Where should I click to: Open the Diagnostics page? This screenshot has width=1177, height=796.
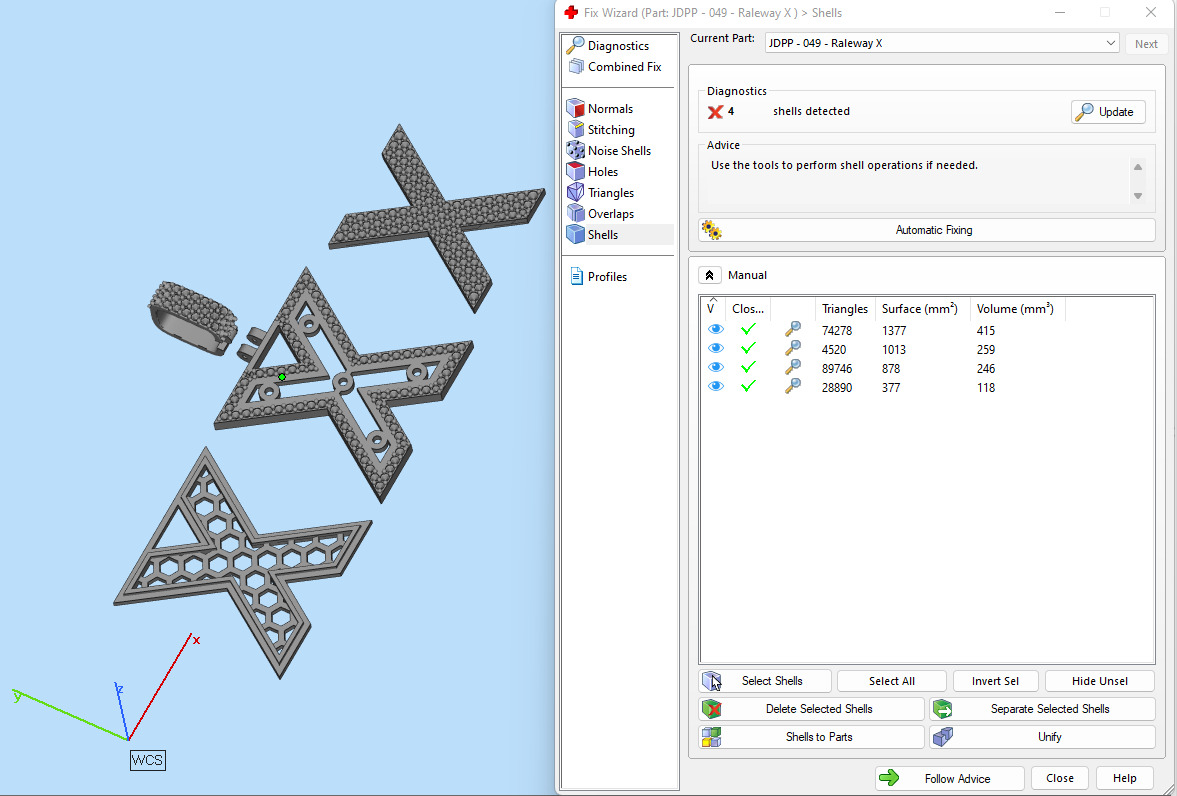tap(618, 46)
